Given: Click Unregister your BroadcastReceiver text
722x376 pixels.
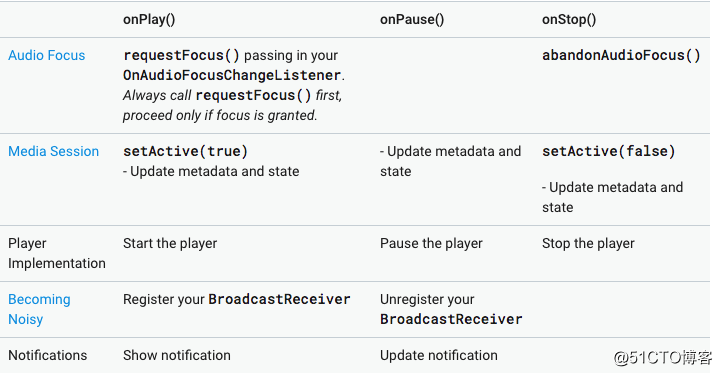Looking at the screenshot, I should [451, 309].
